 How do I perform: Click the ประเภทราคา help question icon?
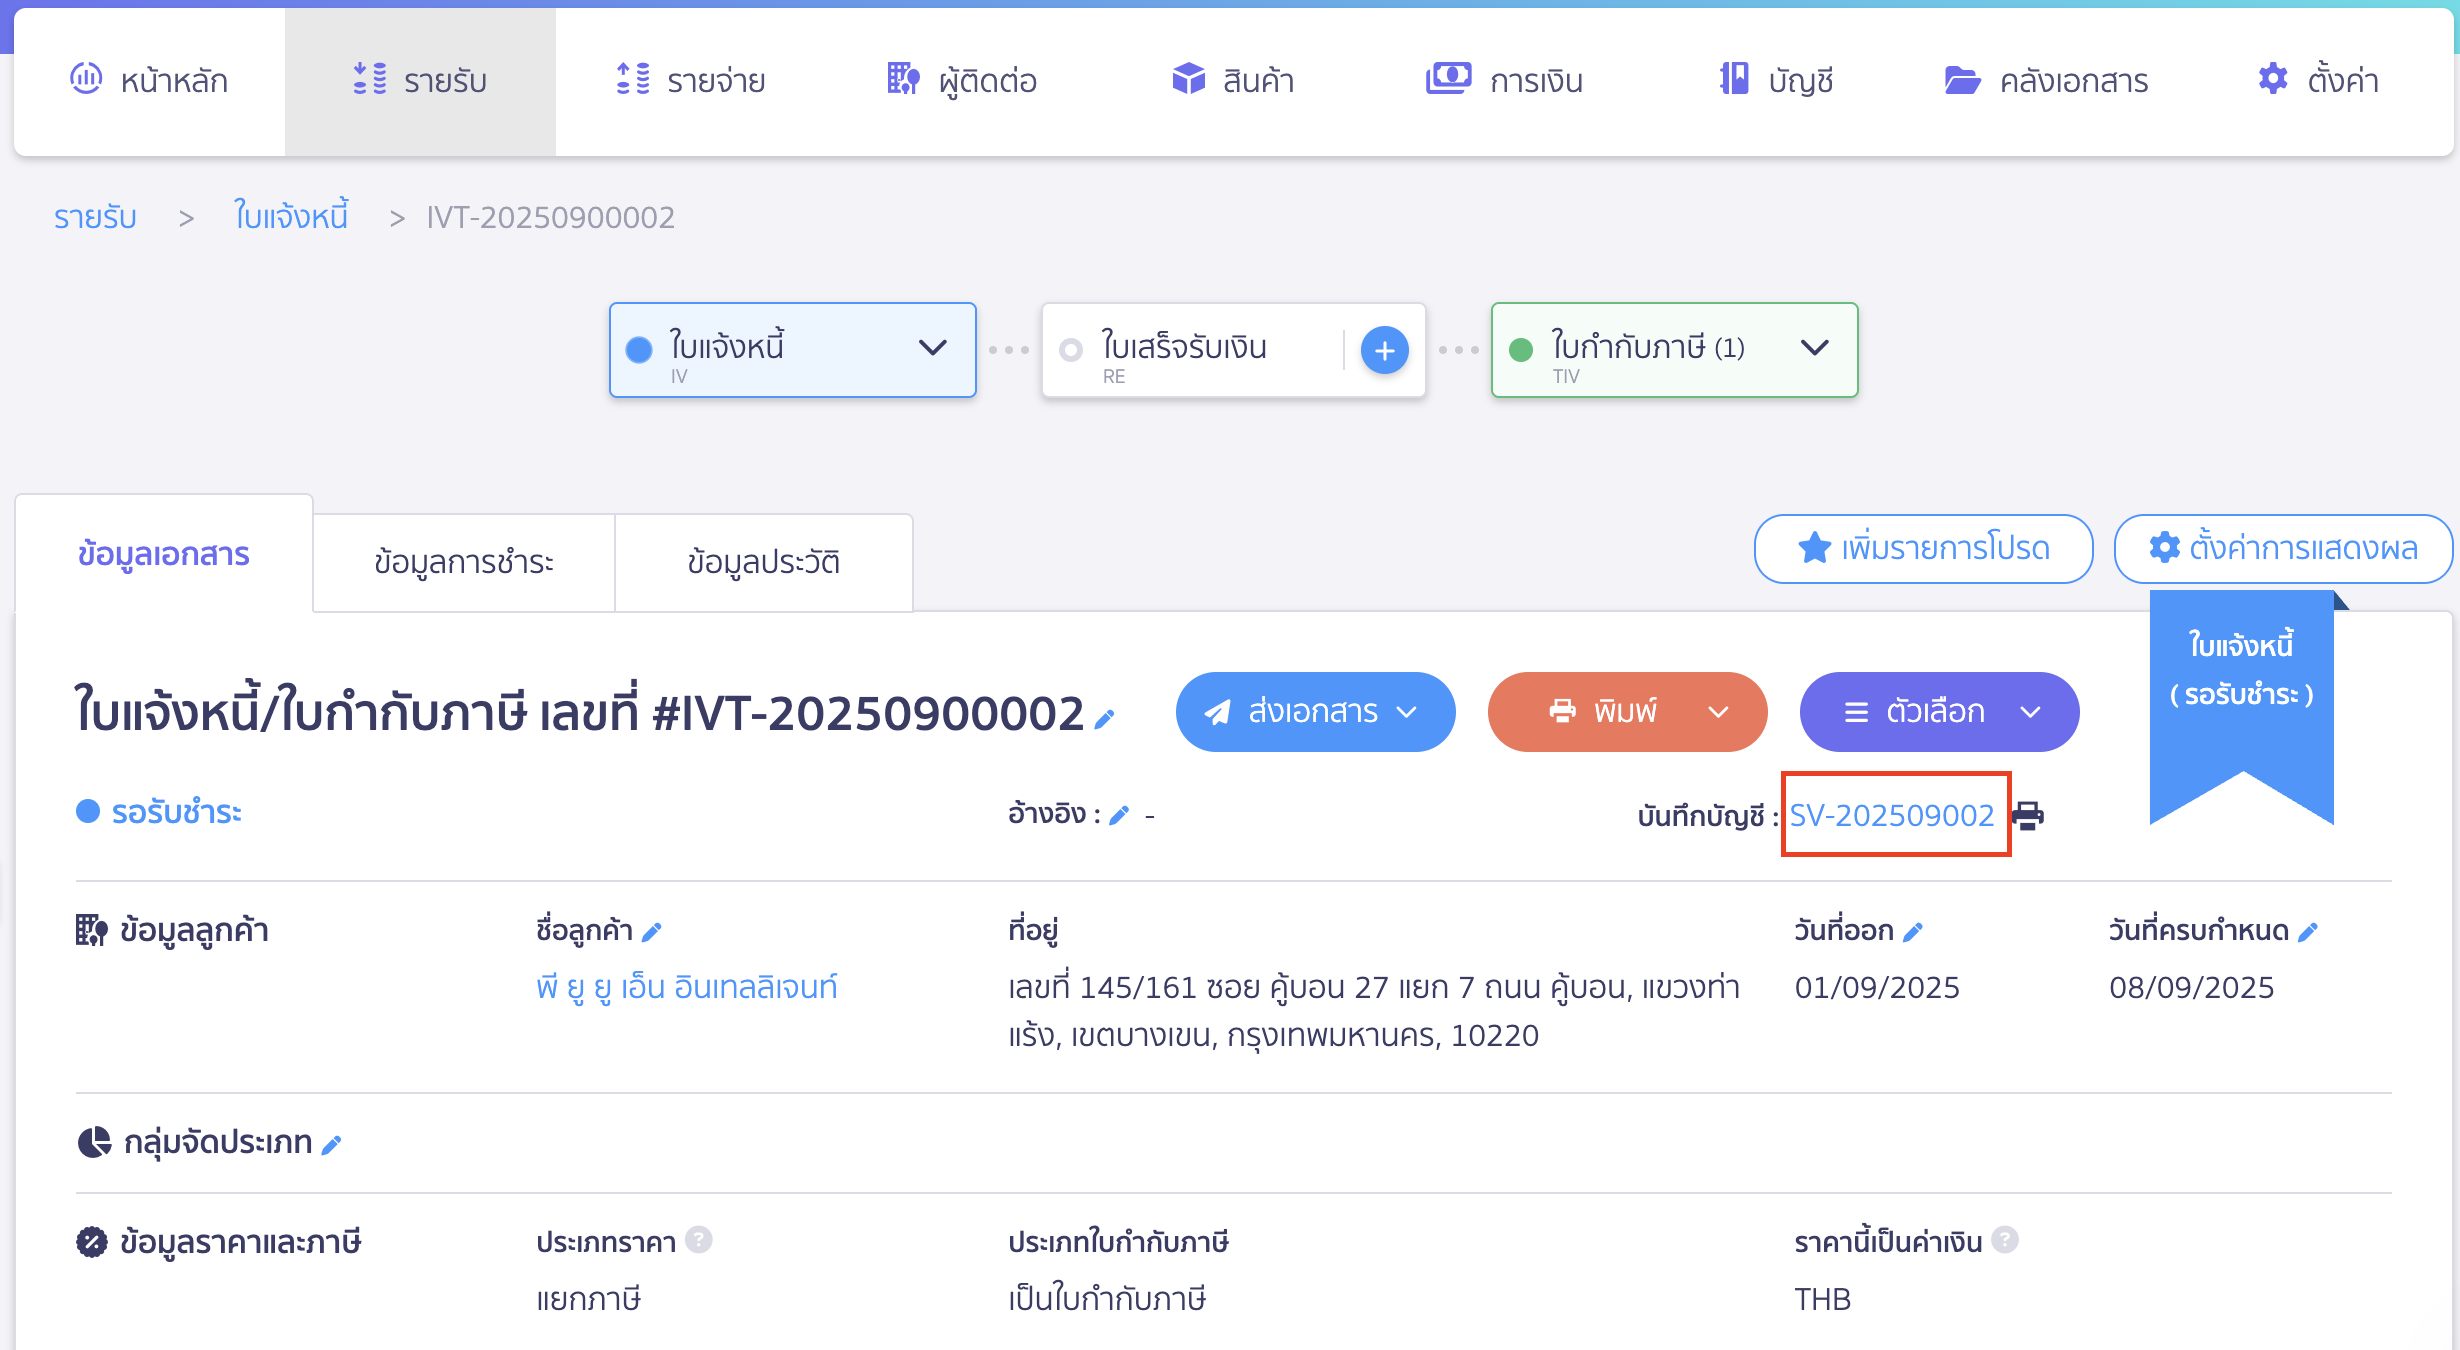699,1240
